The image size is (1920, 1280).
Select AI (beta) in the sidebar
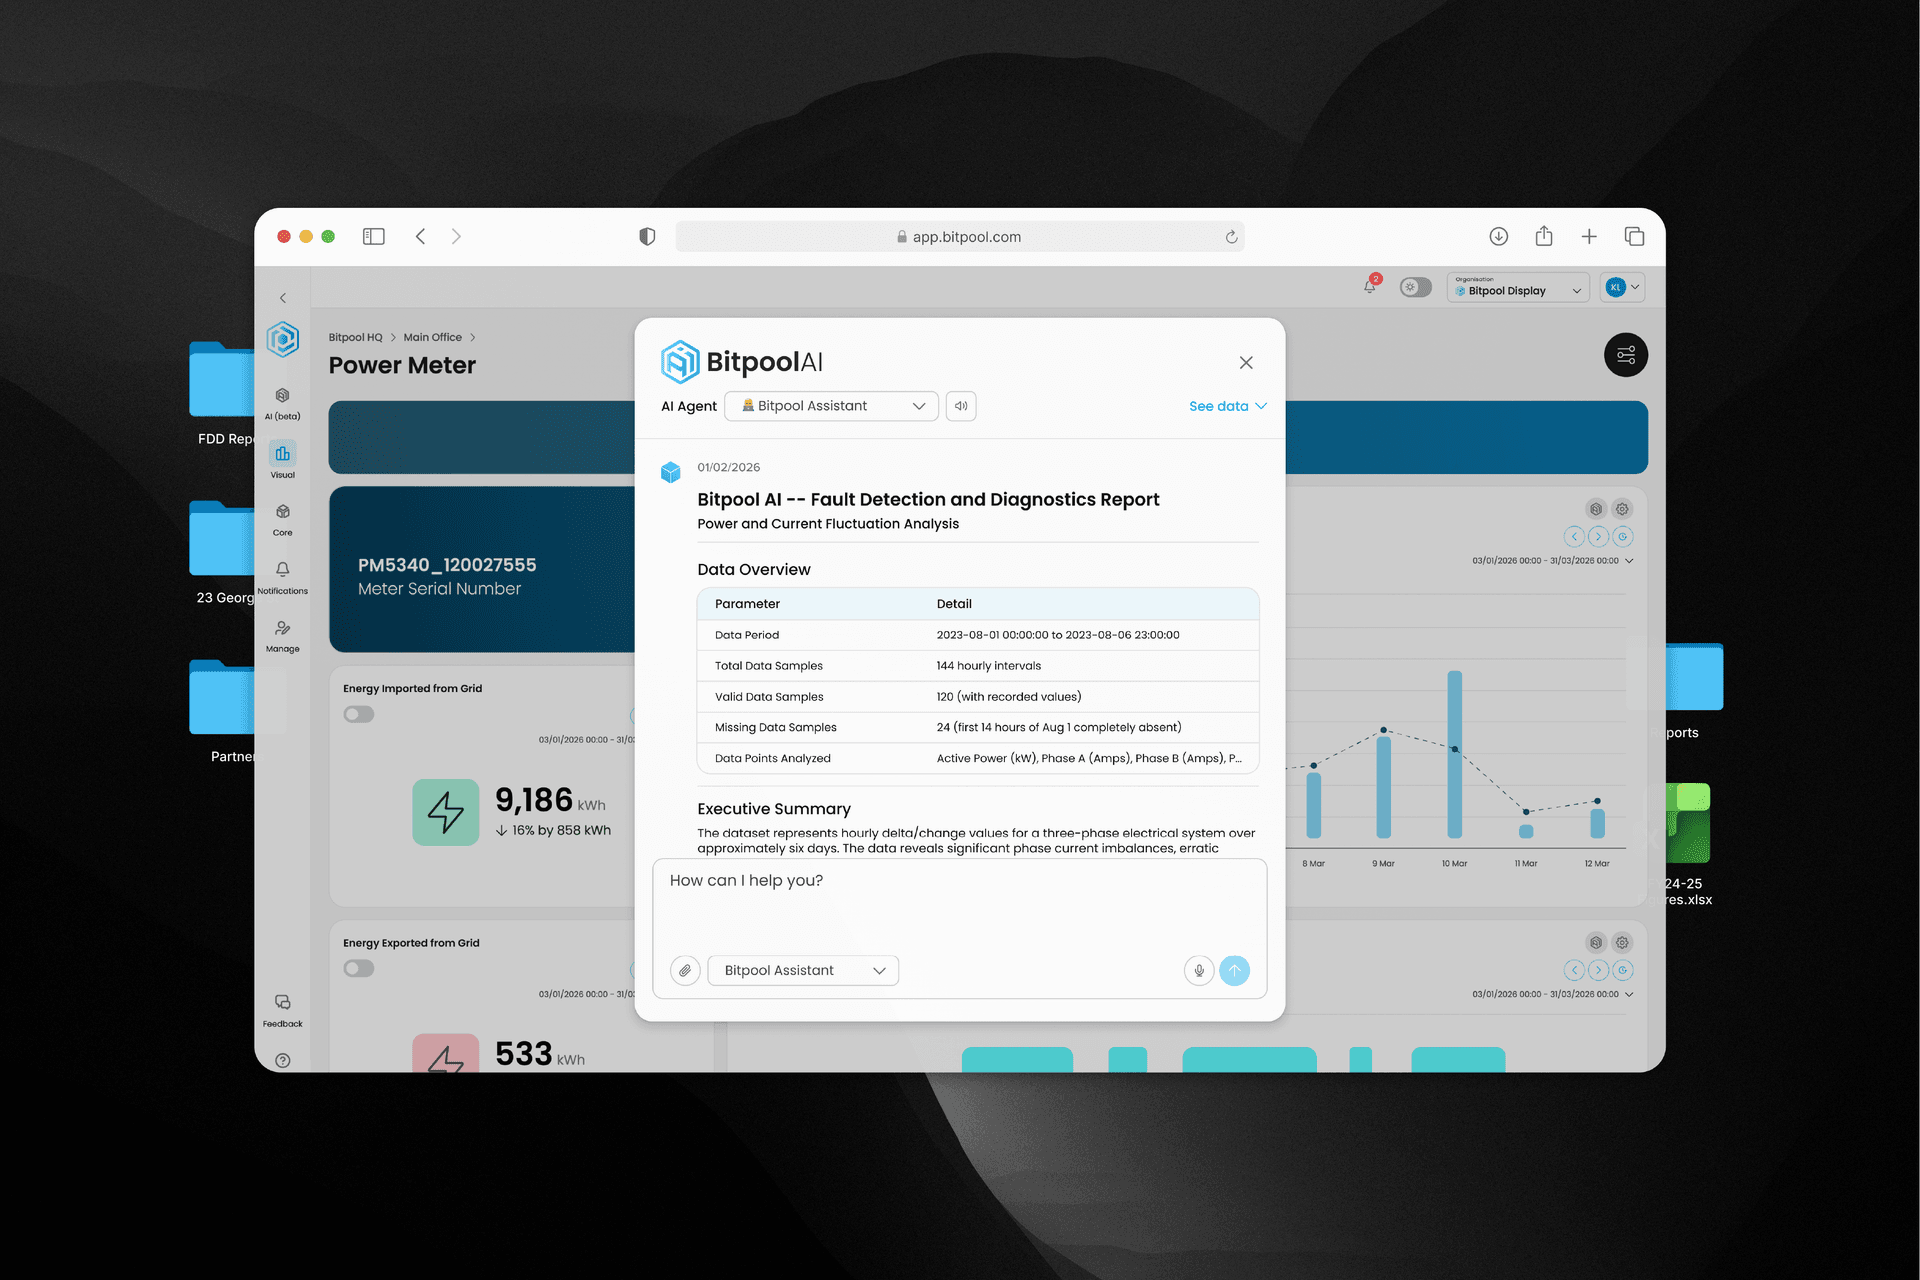283,398
